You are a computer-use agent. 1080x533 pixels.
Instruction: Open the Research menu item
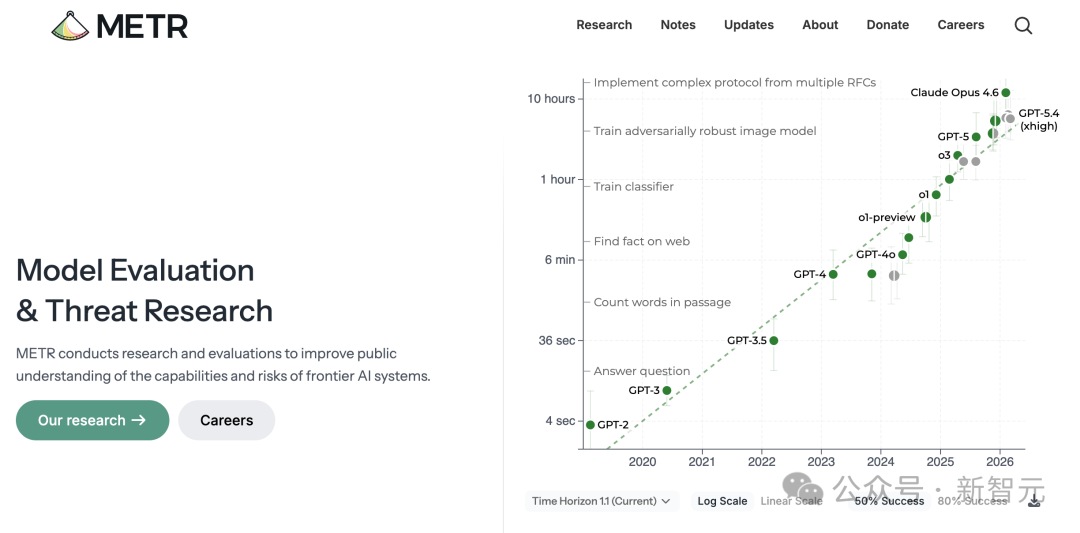click(x=604, y=25)
